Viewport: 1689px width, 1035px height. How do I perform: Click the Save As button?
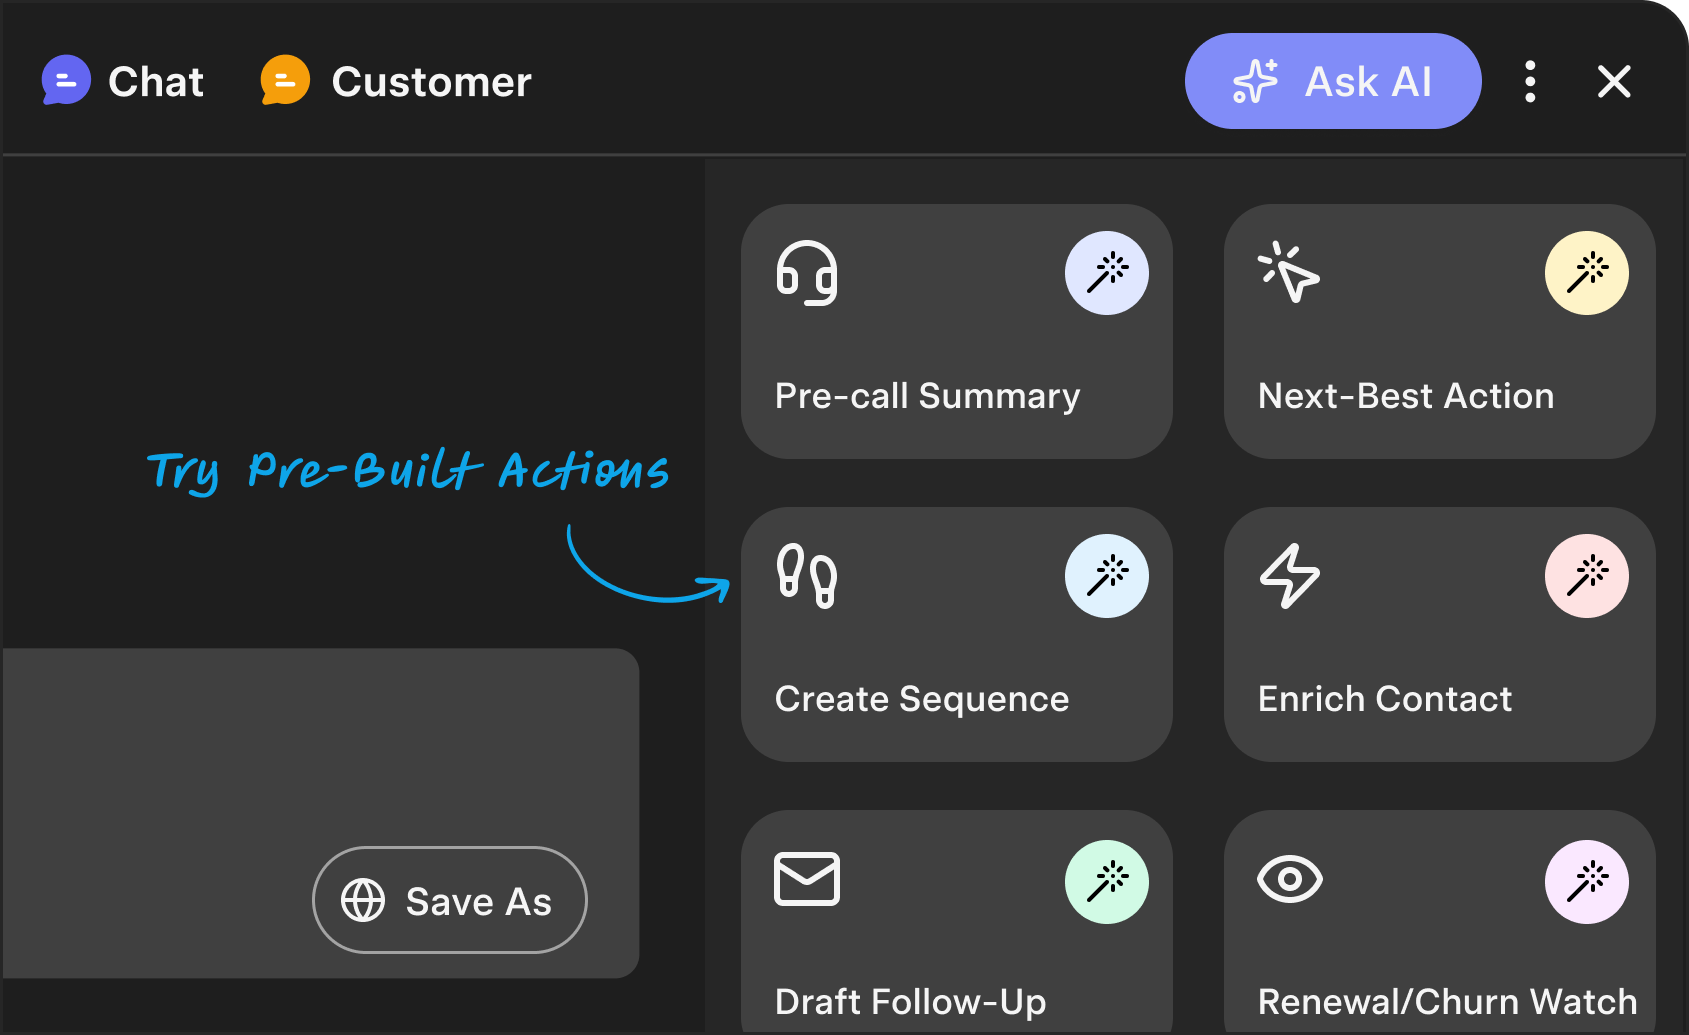pyautogui.click(x=449, y=900)
